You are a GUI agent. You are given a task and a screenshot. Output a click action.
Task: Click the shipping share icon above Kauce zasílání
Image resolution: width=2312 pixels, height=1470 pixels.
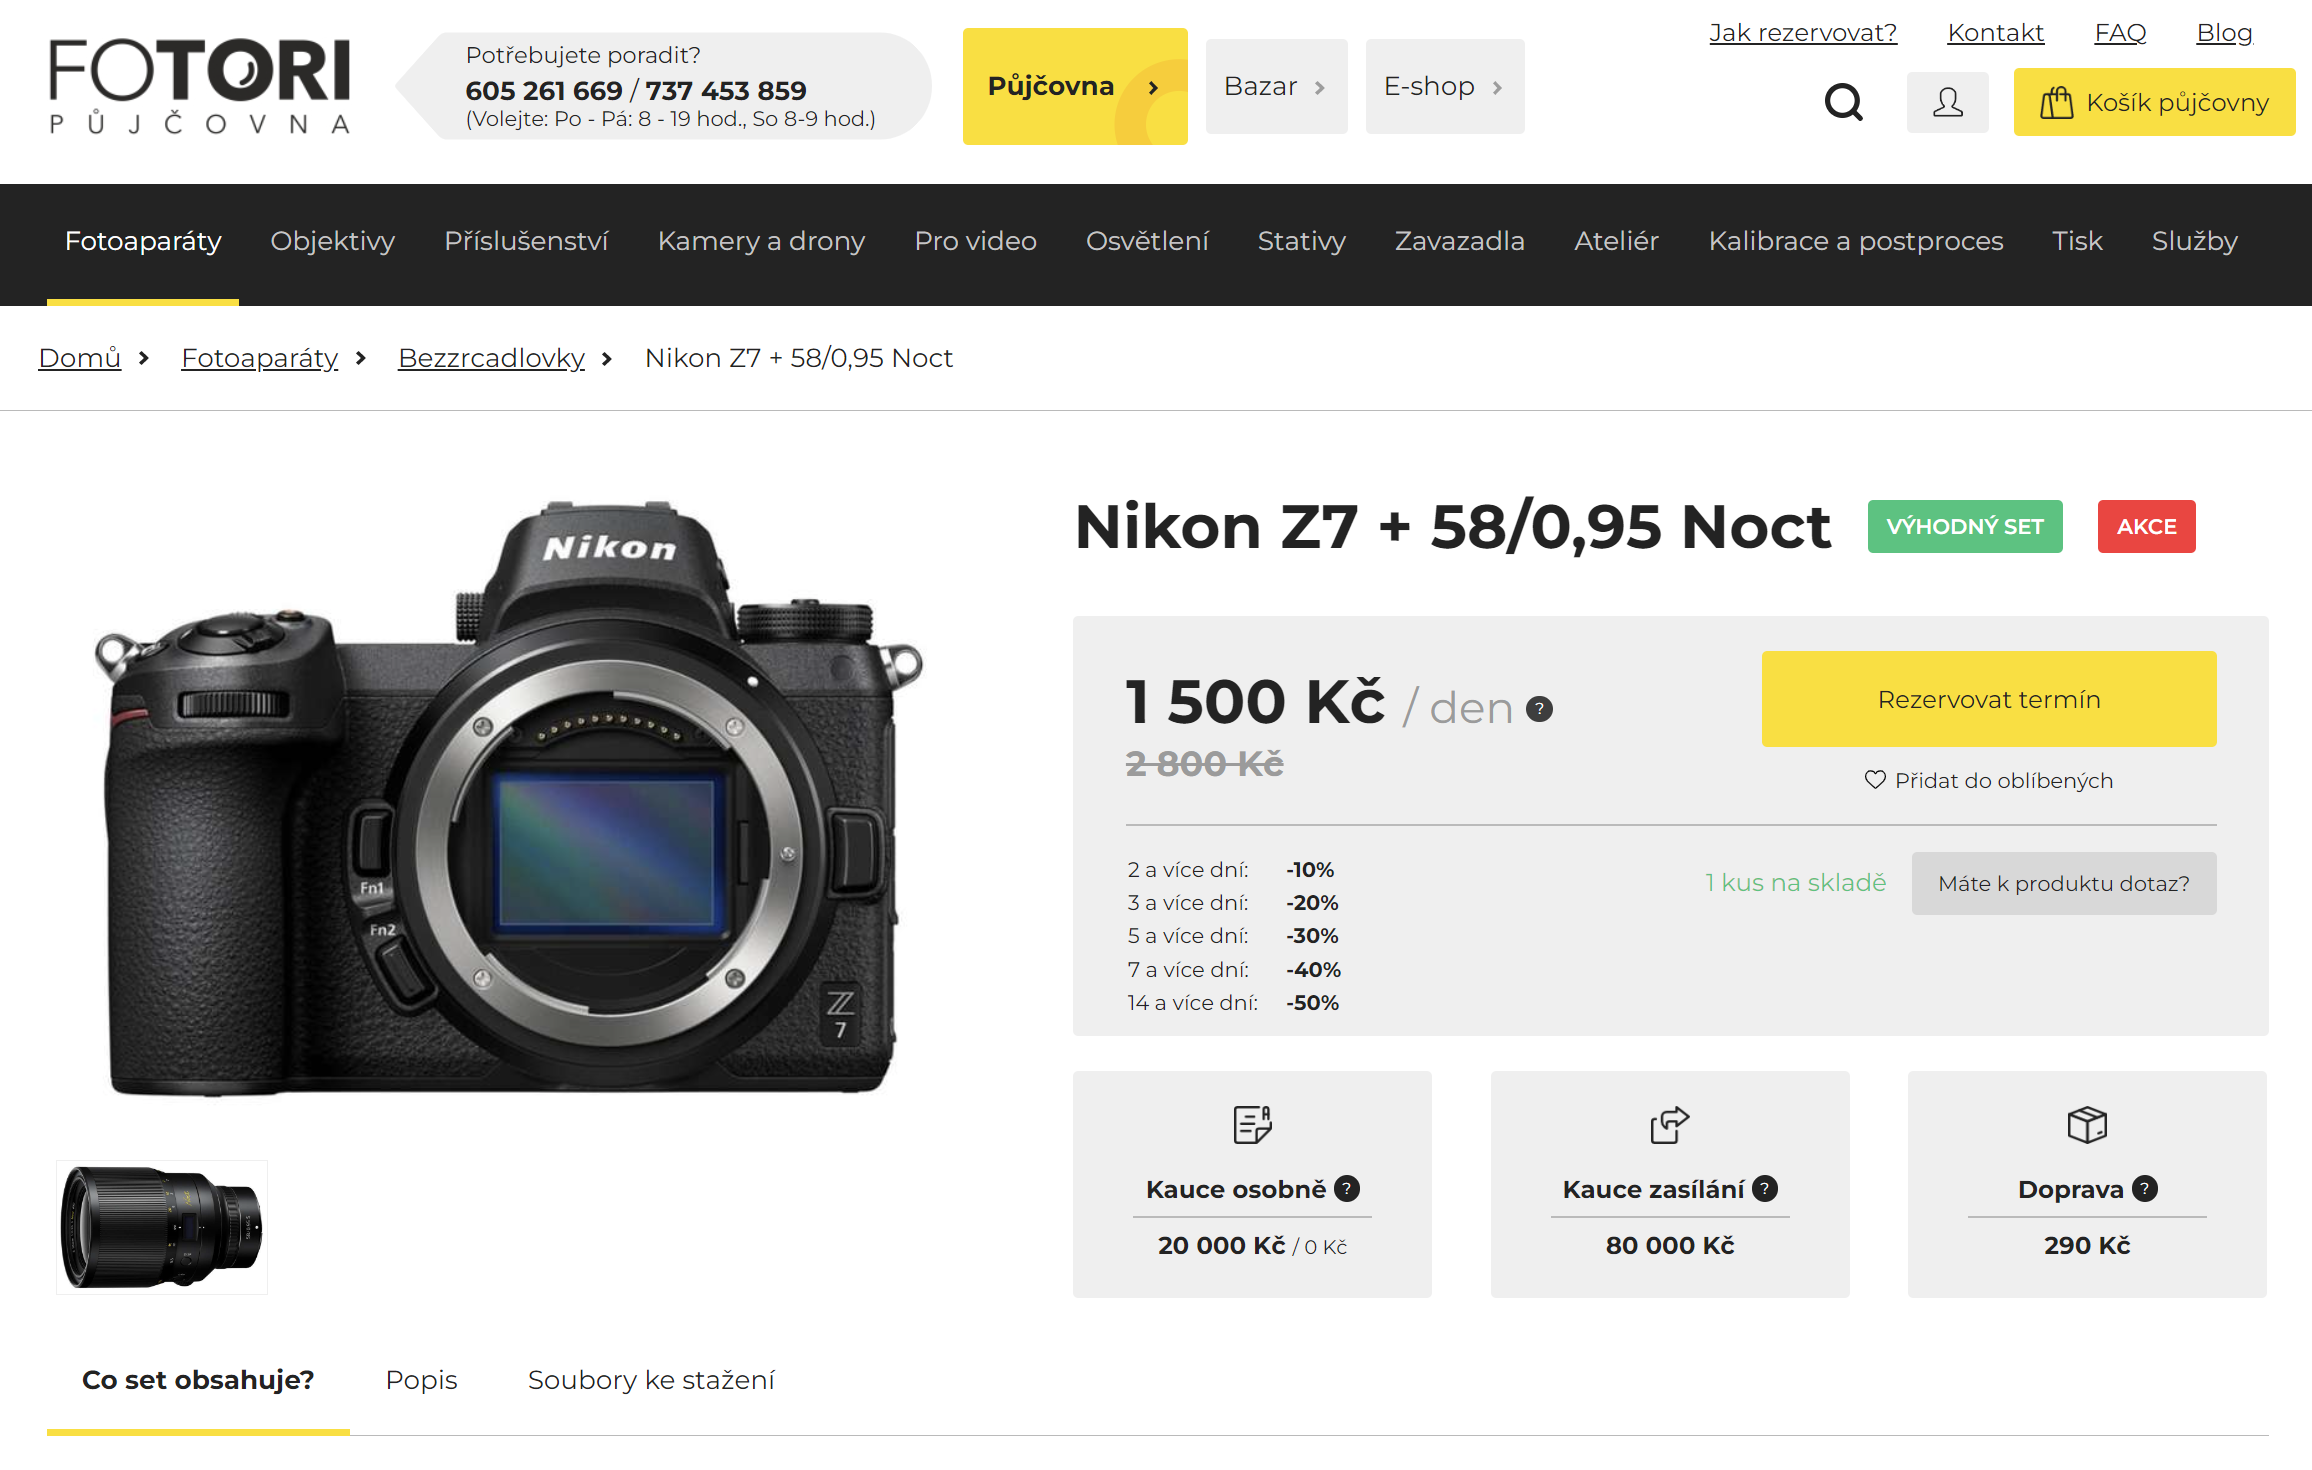pos(1669,1124)
